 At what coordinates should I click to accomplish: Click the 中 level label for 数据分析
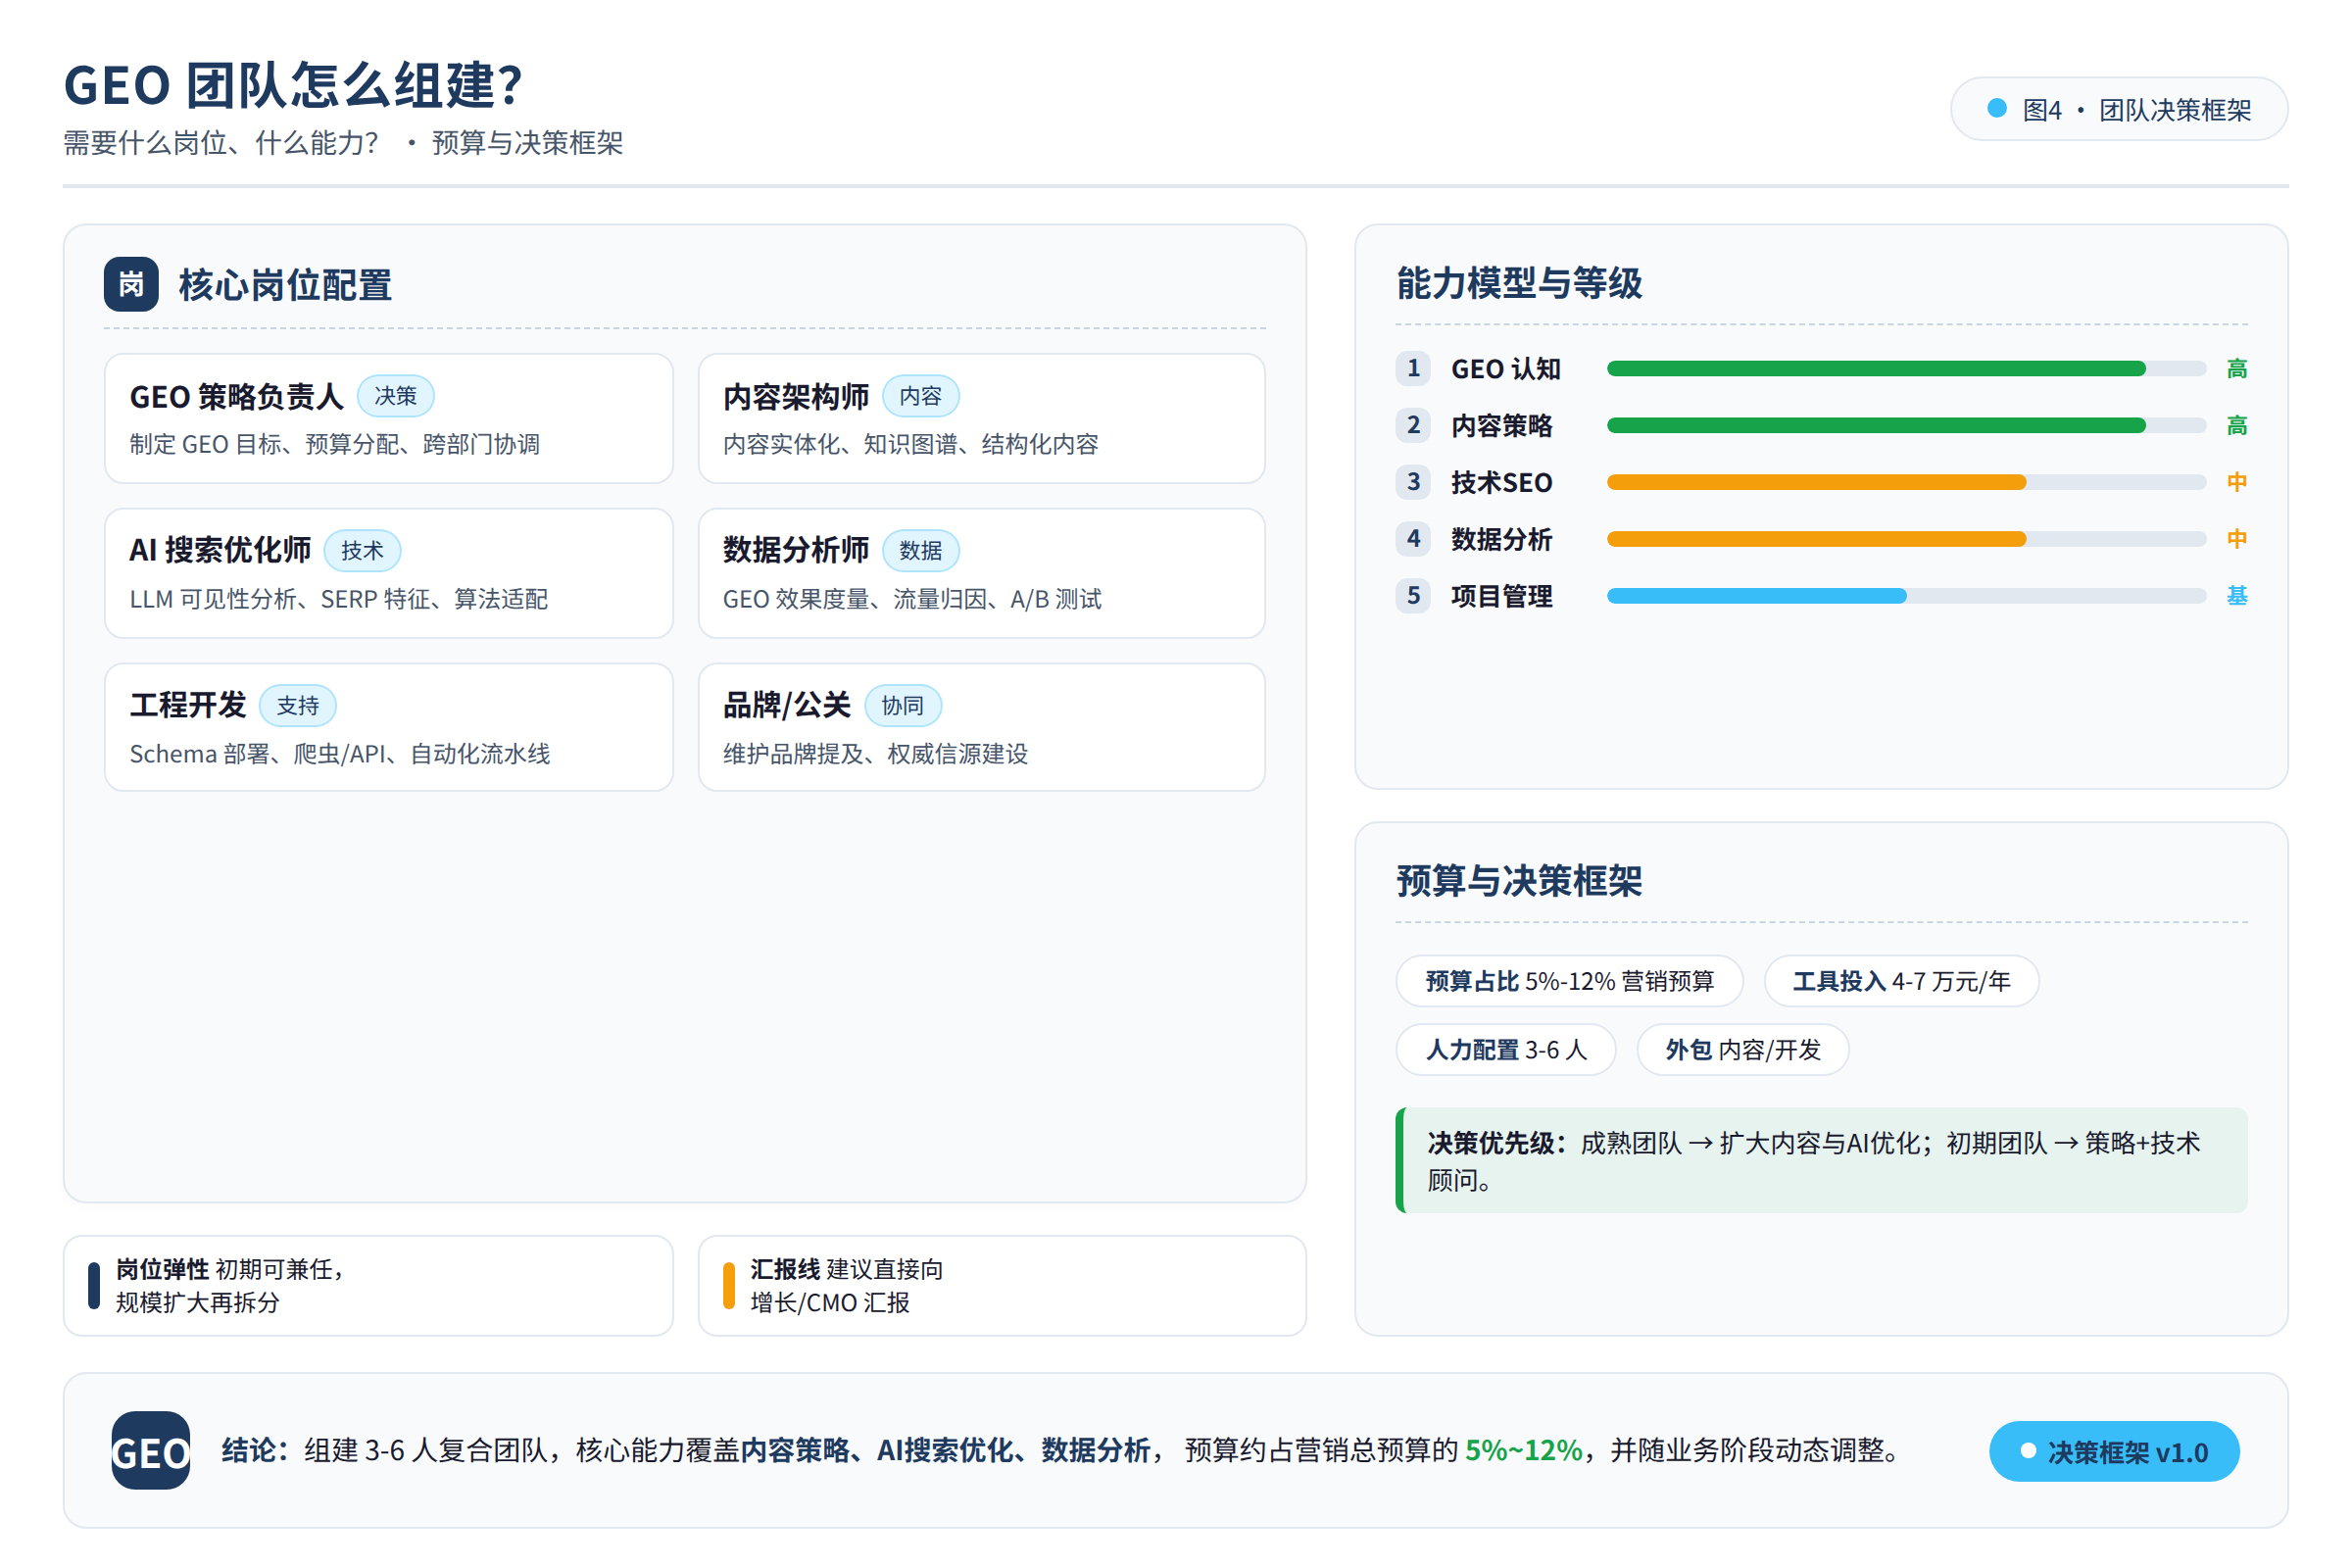click(2237, 539)
